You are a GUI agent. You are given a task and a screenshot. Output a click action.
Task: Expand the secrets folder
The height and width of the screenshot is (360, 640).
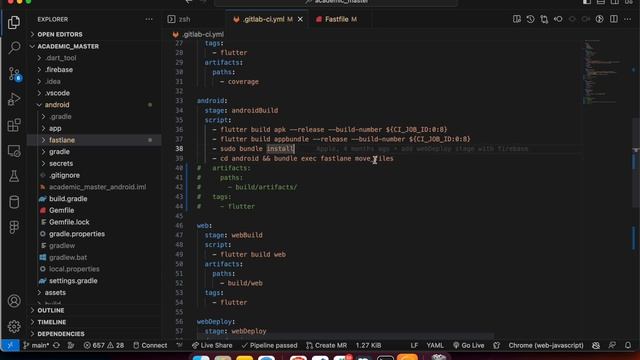[61, 163]
